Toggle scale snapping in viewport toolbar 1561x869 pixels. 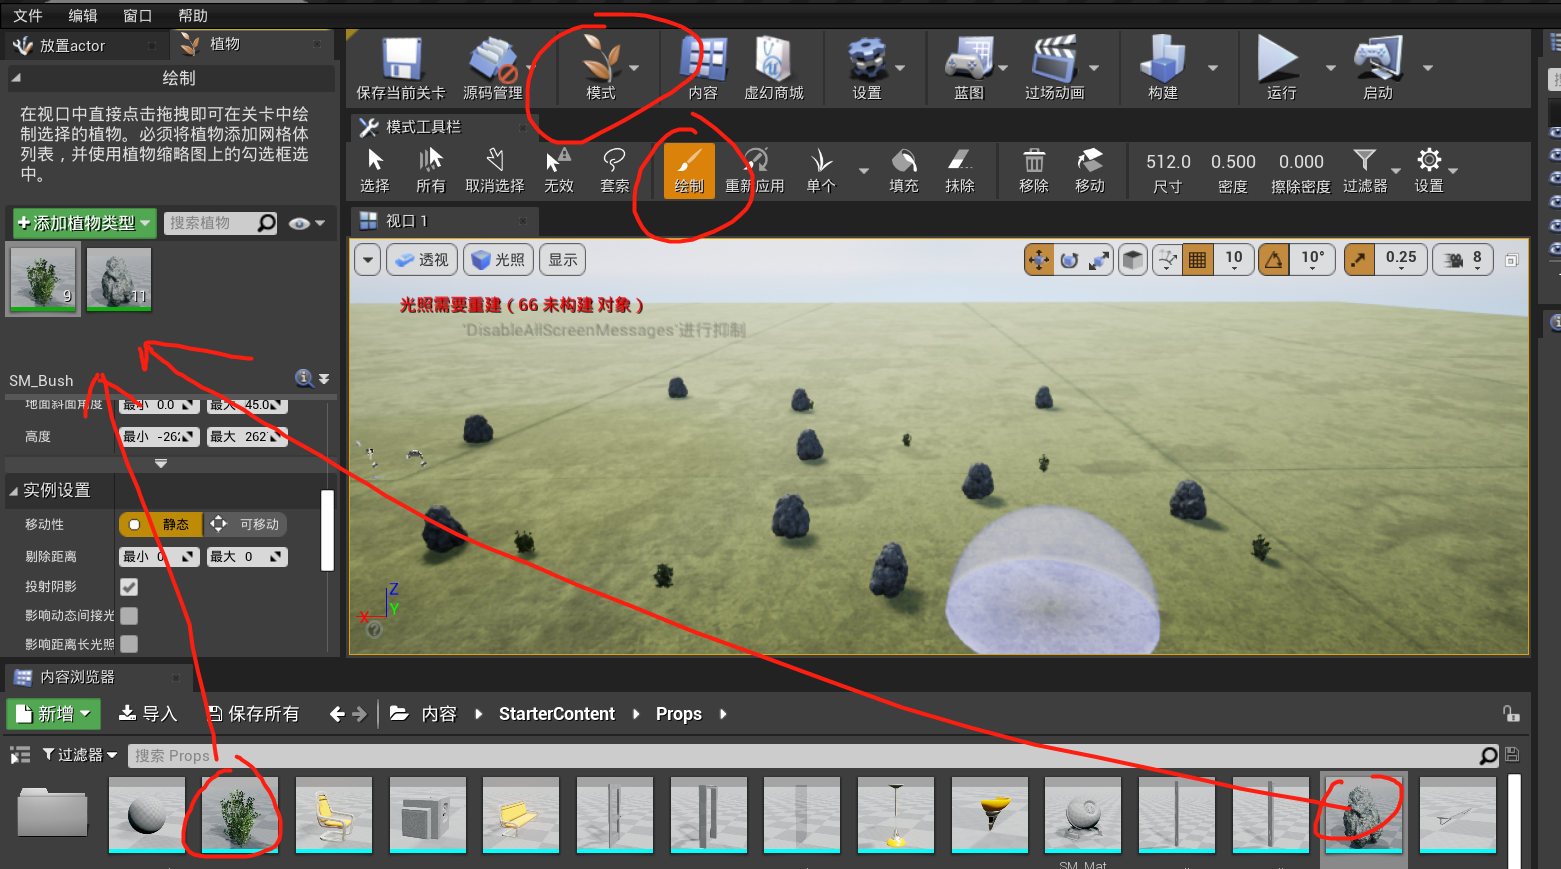pos(1359,260)
